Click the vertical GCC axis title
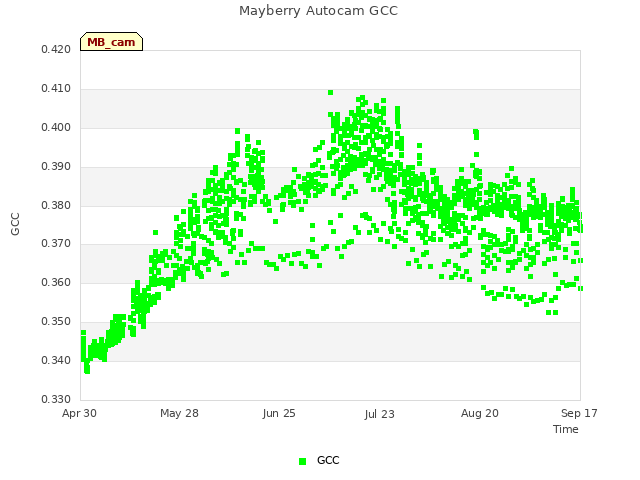640x480 pixels. coord(15,224)
